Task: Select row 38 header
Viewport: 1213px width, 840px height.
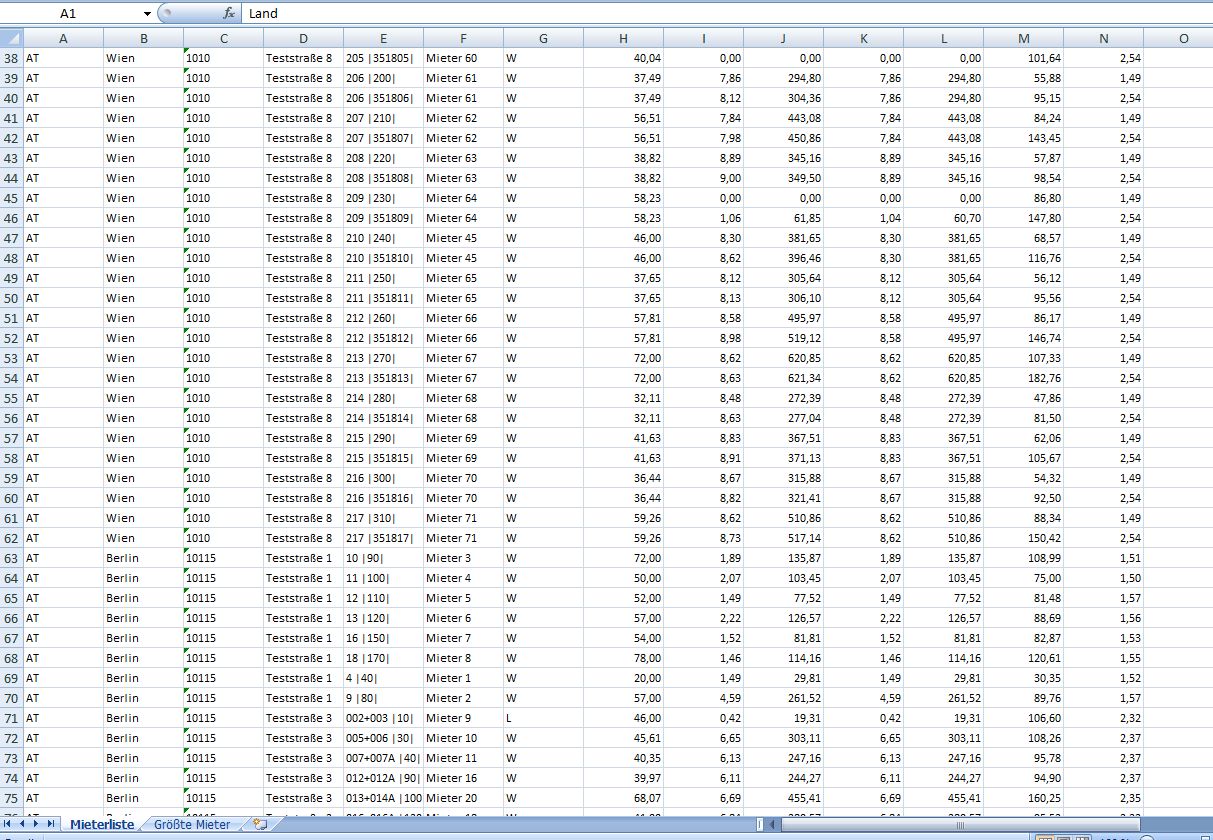Action: (x=12, y=58)
